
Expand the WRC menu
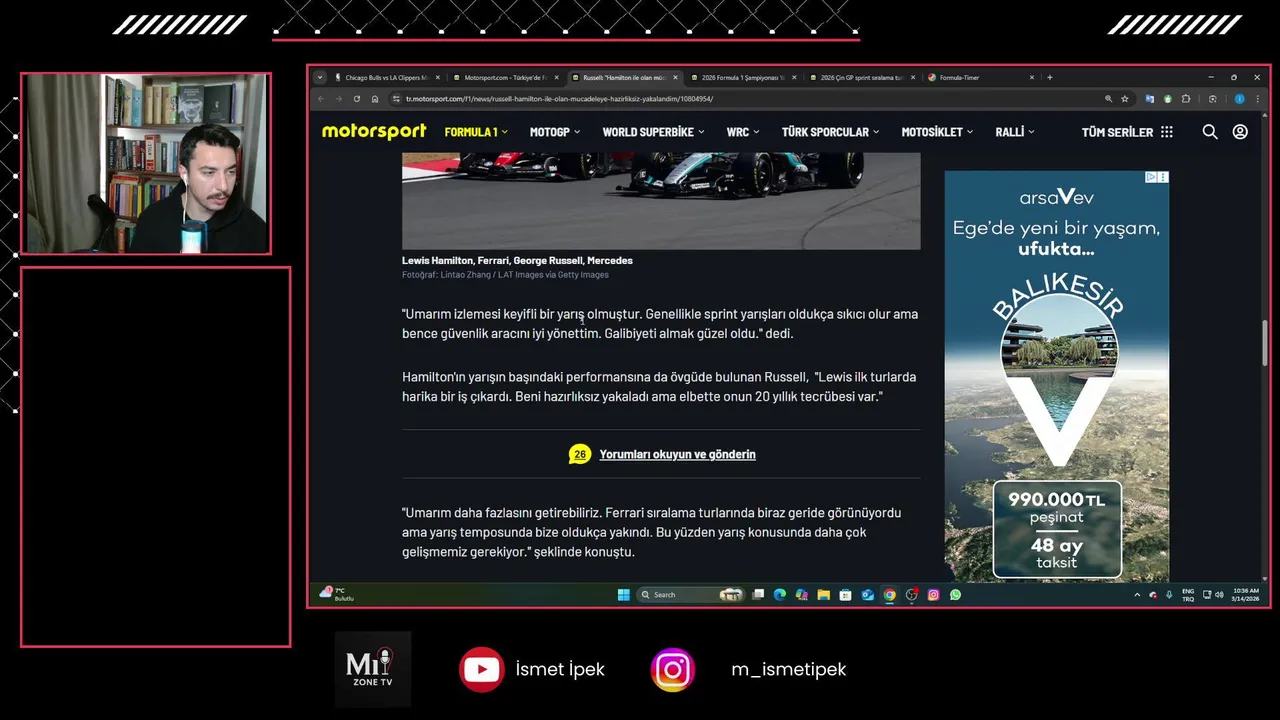(743, 132)
